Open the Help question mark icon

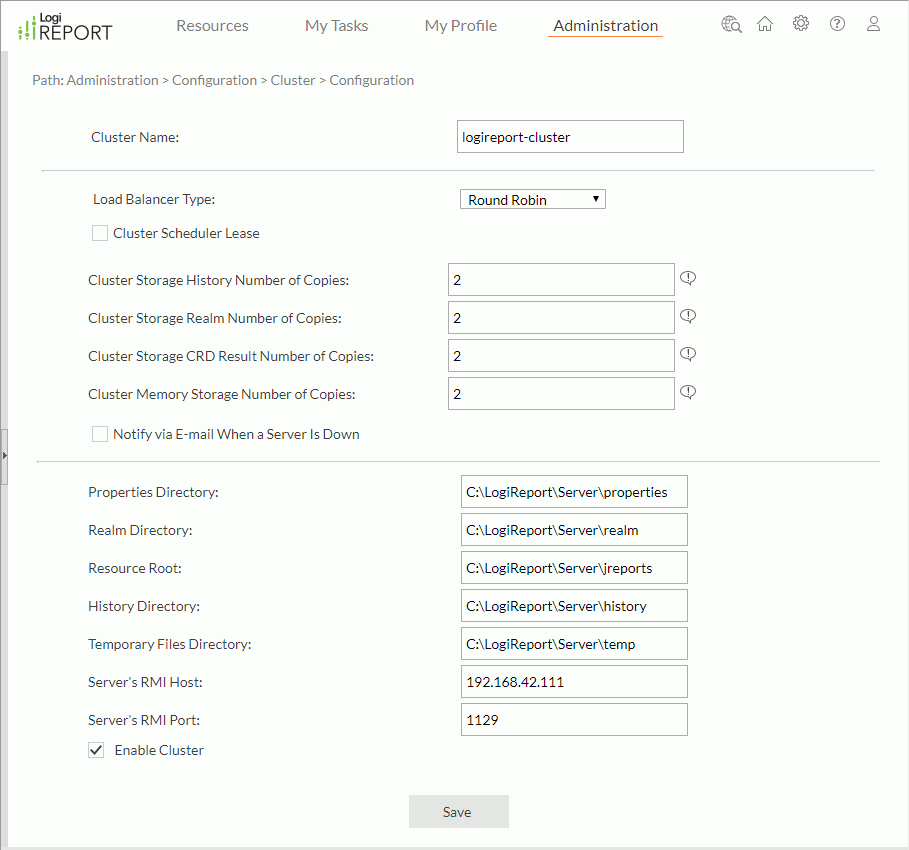(x=837, y=23)
